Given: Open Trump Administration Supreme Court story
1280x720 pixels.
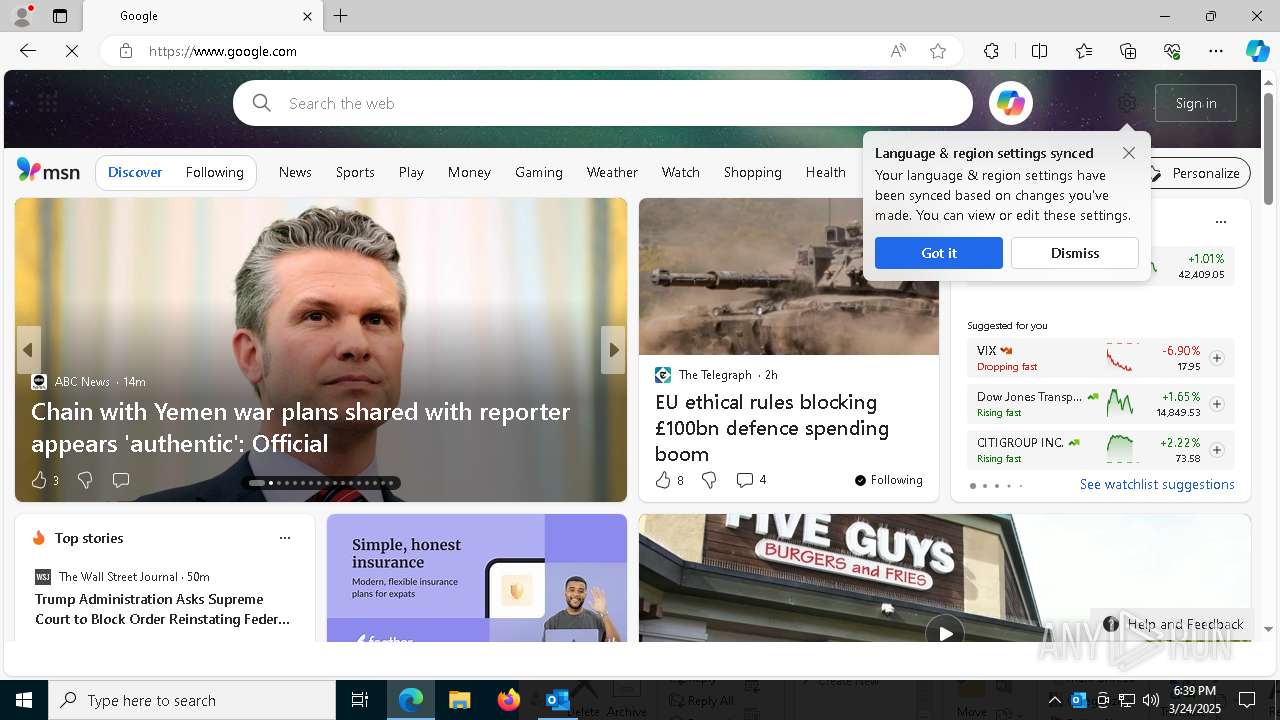Looking at the screenshot, I should coord(163,609).
